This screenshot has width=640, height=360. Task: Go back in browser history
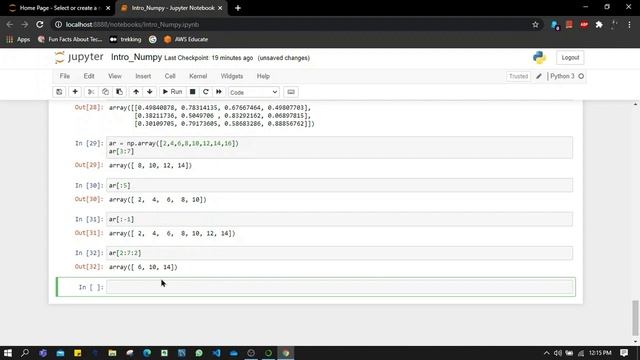(x=10, y=24)
